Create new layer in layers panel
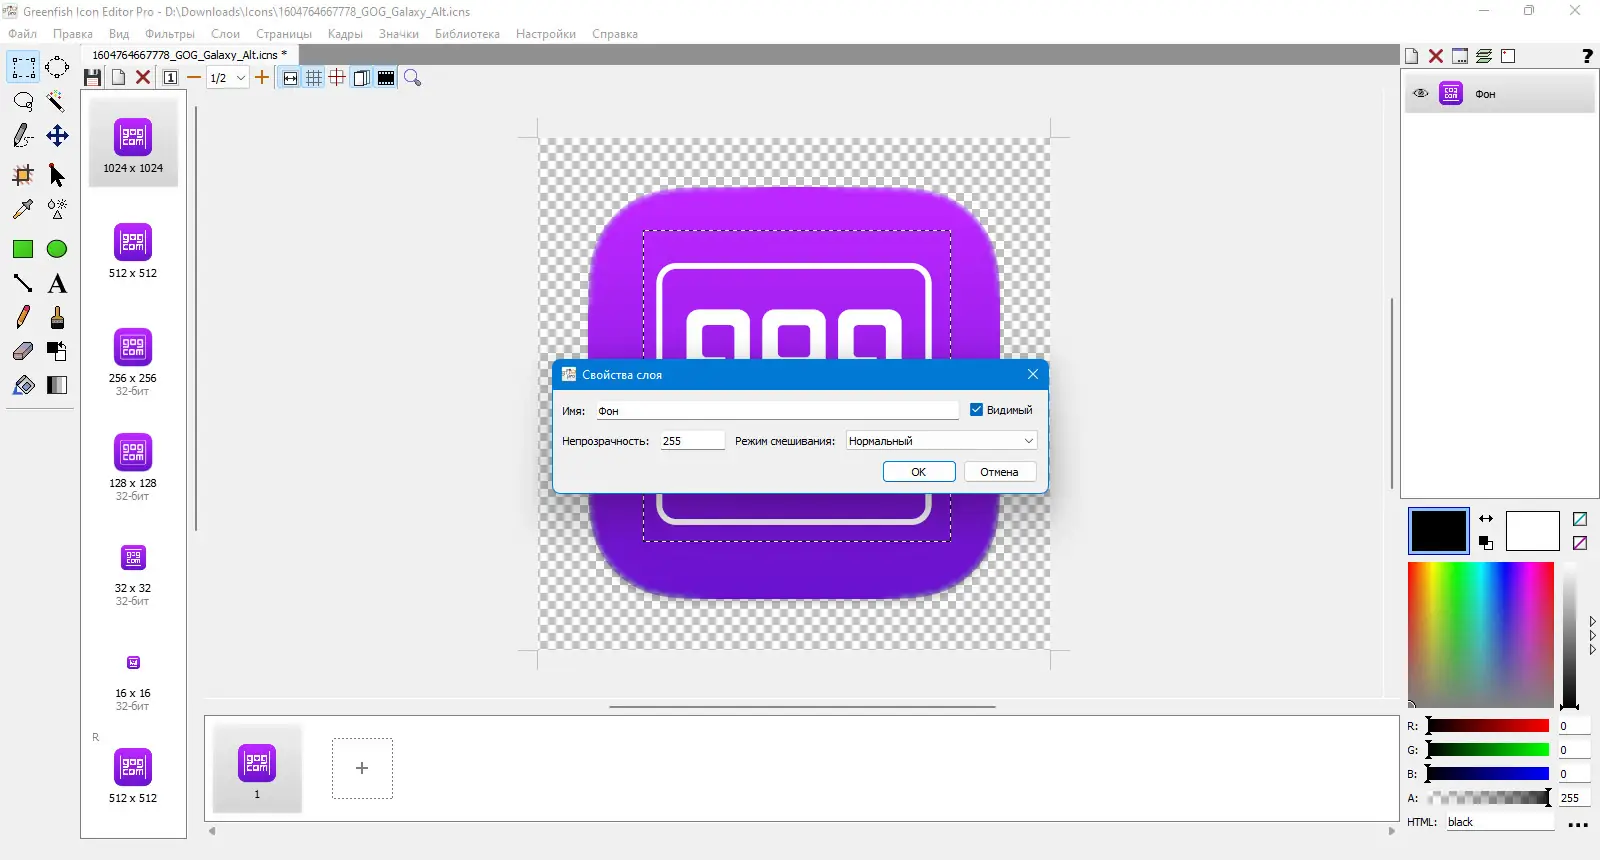Image resolution: width=1600 pixels, height=860 pixels. click(x=1412, y=56)
